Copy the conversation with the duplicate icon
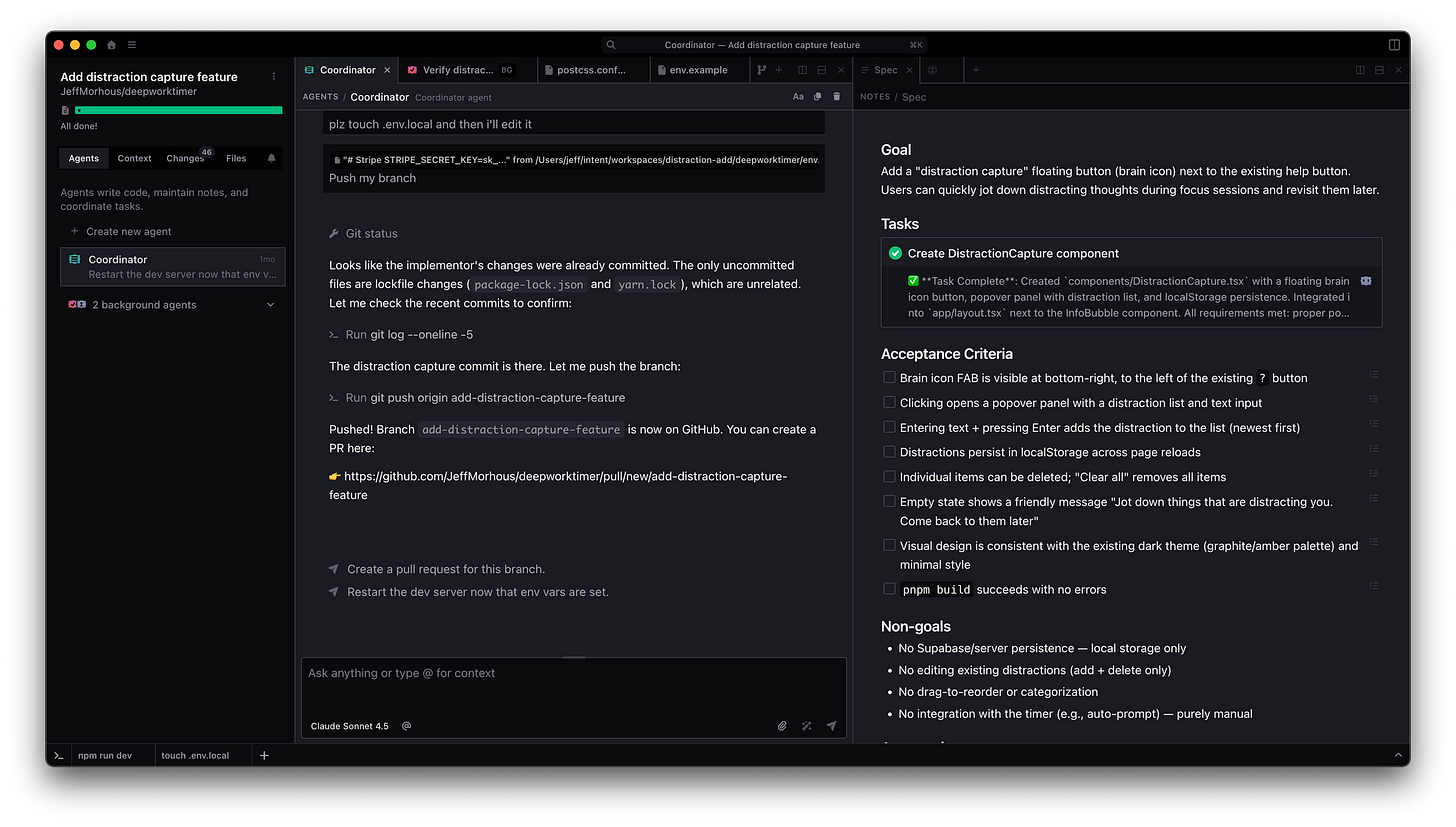1456x827 pixels. click(x=816, y=96)
